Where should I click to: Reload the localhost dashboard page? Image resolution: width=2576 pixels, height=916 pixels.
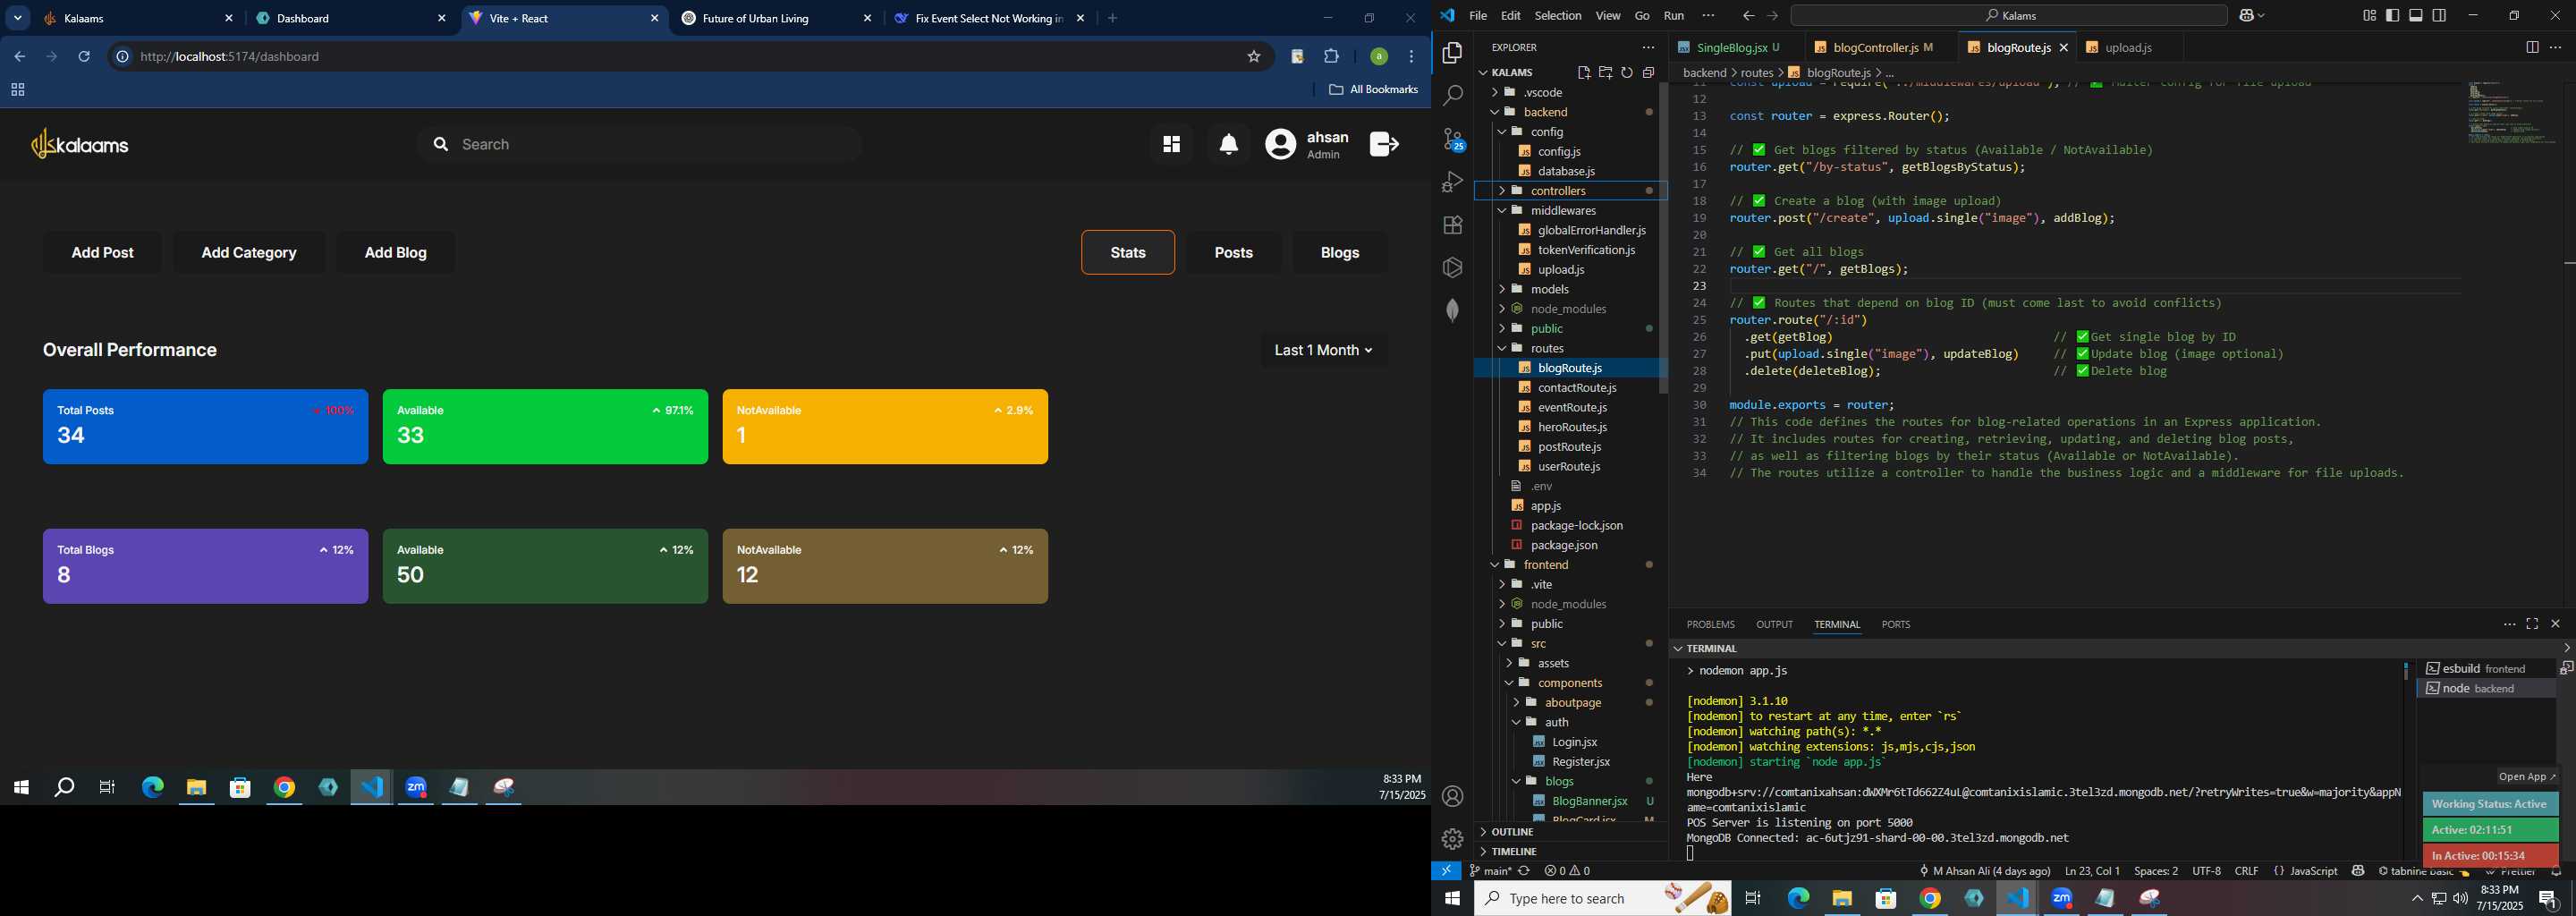tap(85, 57)
